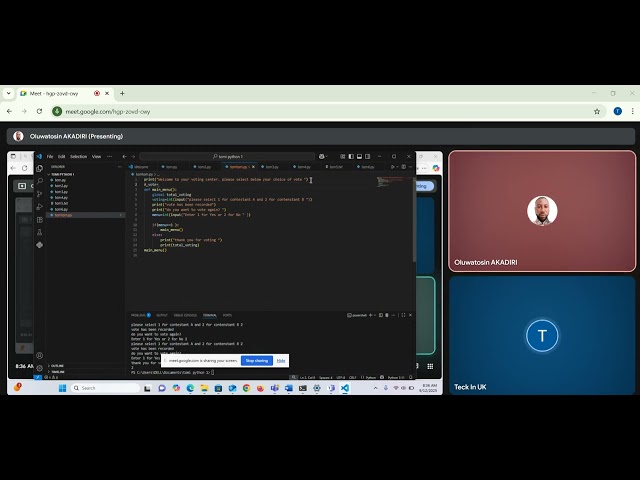Open the Explorer view in VS Code activity bar
Viewport: 640px width, 480px height.
pos(40,168)
